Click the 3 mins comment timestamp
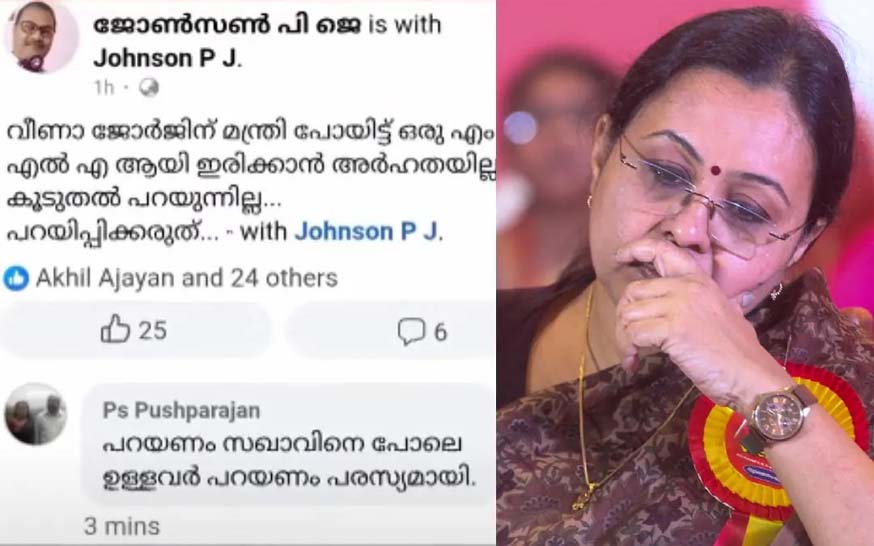 coord(122,526)
